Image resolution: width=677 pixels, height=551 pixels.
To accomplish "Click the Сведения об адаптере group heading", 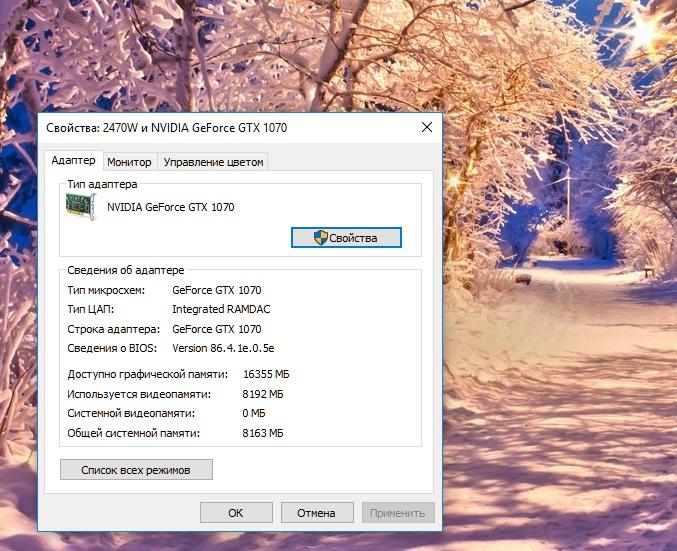I will tap(126, 270).
